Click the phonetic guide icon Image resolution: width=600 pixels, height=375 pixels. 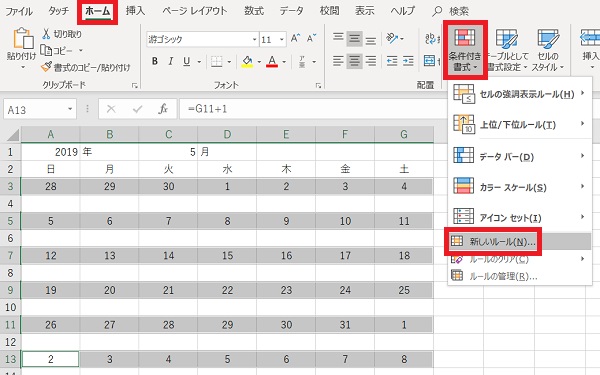point(302,61)
